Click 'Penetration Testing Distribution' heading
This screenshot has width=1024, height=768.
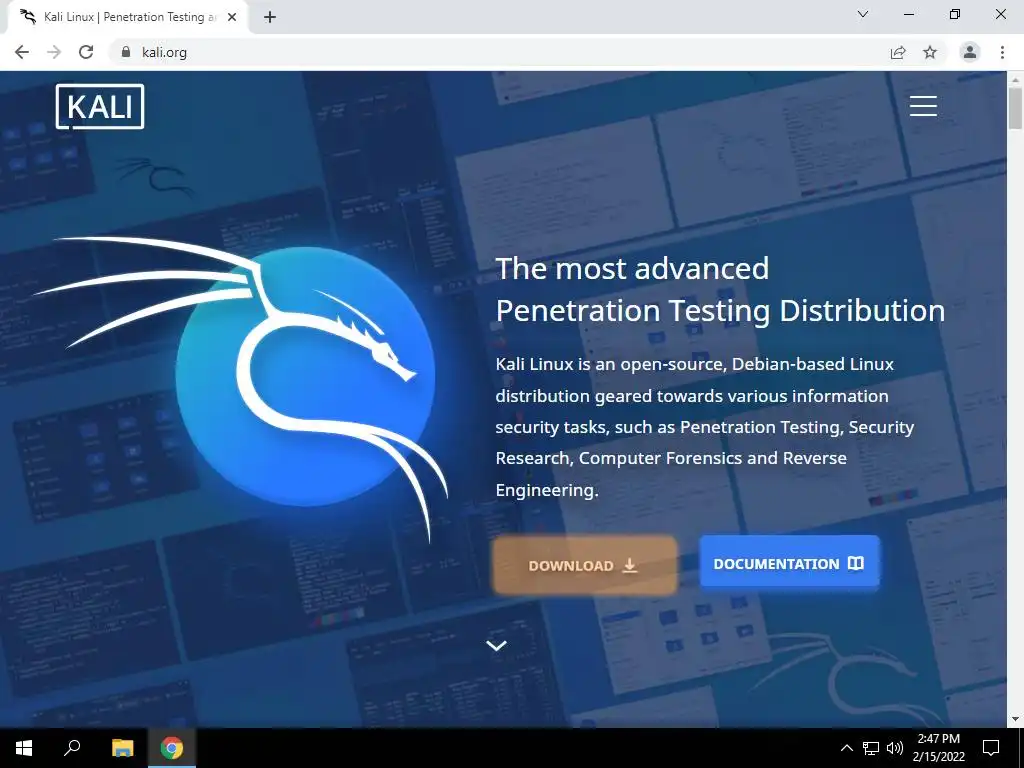pos(720,311)
